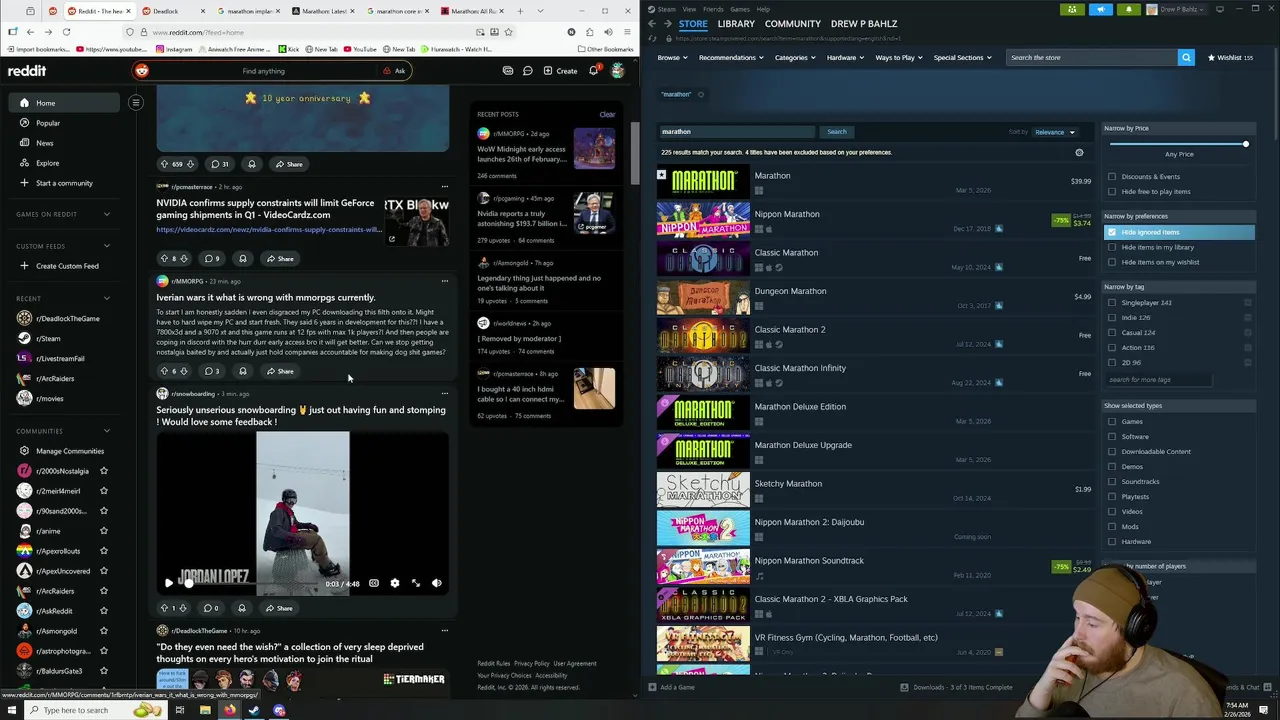Collapse Reddit Custom Feeds section
Image resolution: width=1280 pixels, height=720 pixels.
107,246
